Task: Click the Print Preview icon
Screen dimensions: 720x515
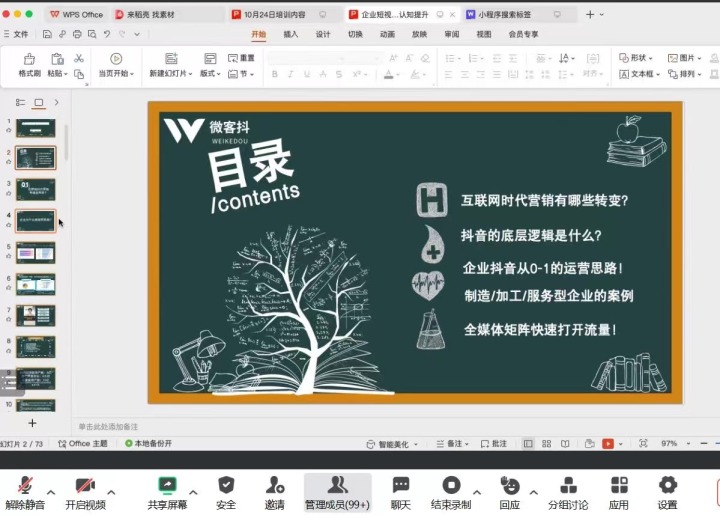Action: click(92, 34)
